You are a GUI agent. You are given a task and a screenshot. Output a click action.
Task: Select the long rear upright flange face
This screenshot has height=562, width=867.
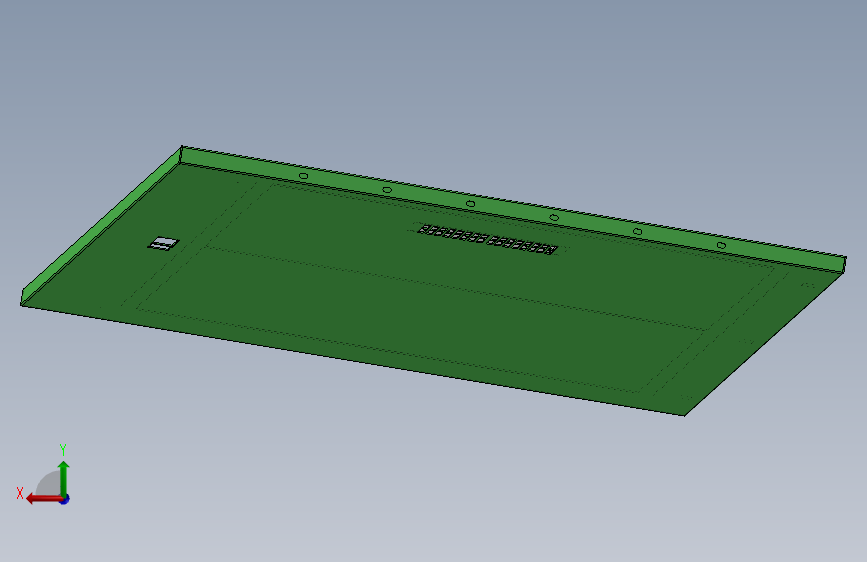pyautogui.click(x=513, y=209)
